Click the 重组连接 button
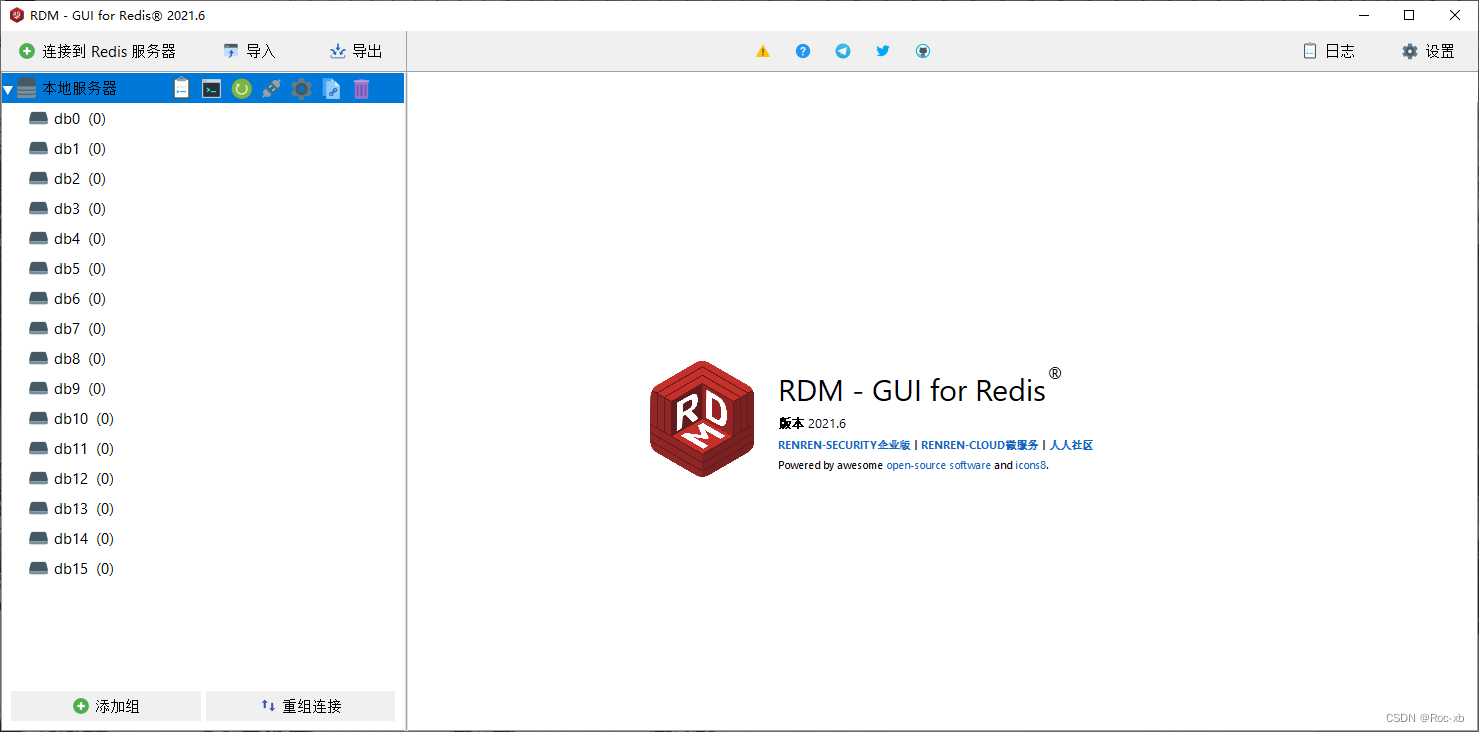 click(300, 706)
